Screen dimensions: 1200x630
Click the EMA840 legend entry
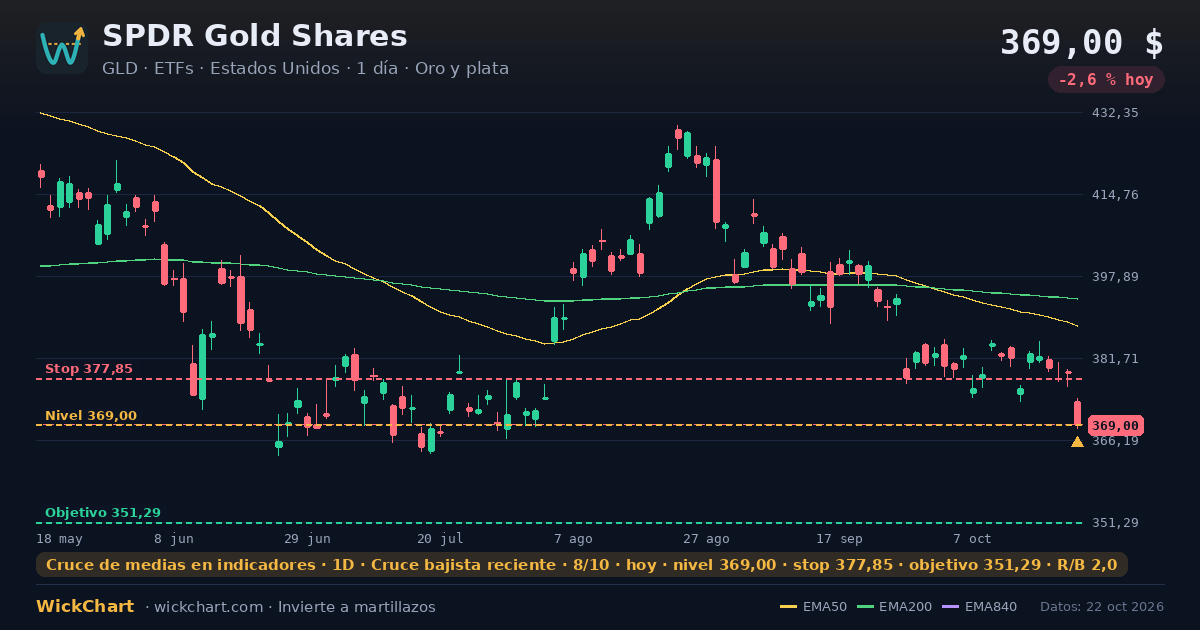coord(979,607)
